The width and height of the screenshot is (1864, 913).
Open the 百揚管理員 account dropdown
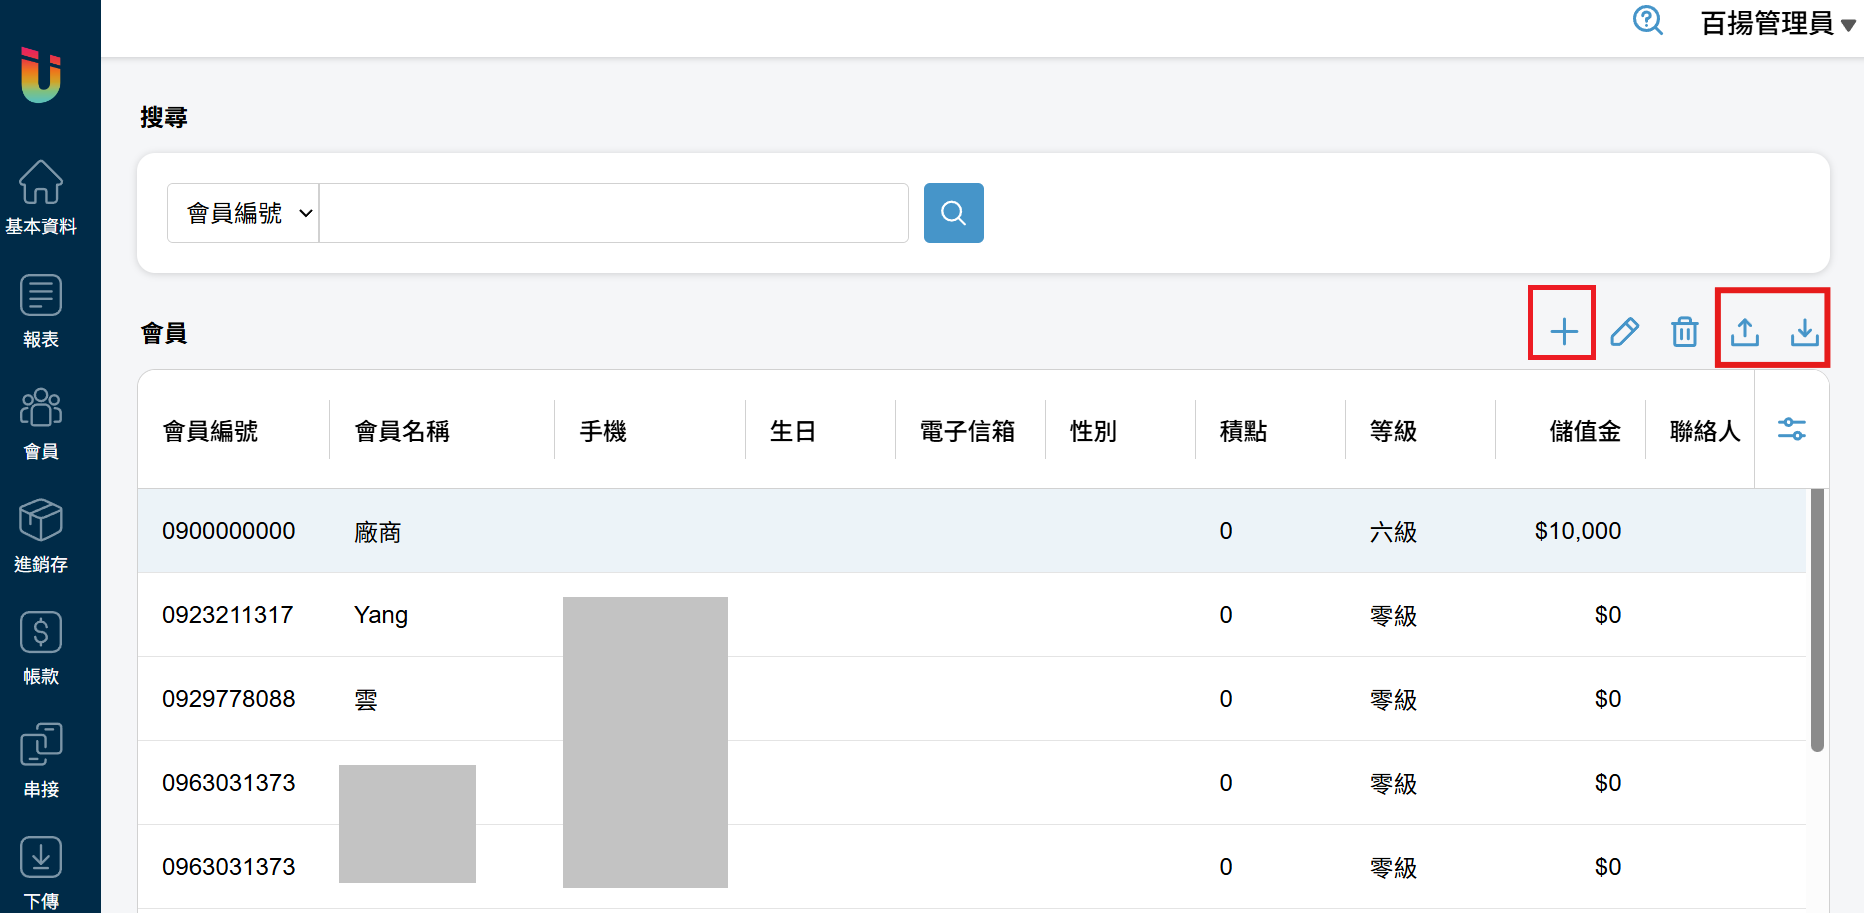[1777, 23]
